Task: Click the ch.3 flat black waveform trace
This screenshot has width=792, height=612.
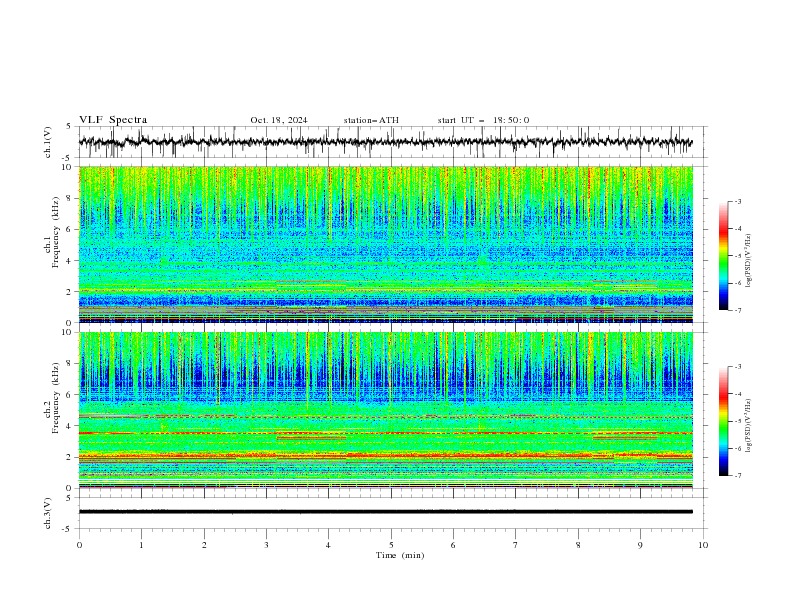Action: pyautogui.click(x=386, y=512)
